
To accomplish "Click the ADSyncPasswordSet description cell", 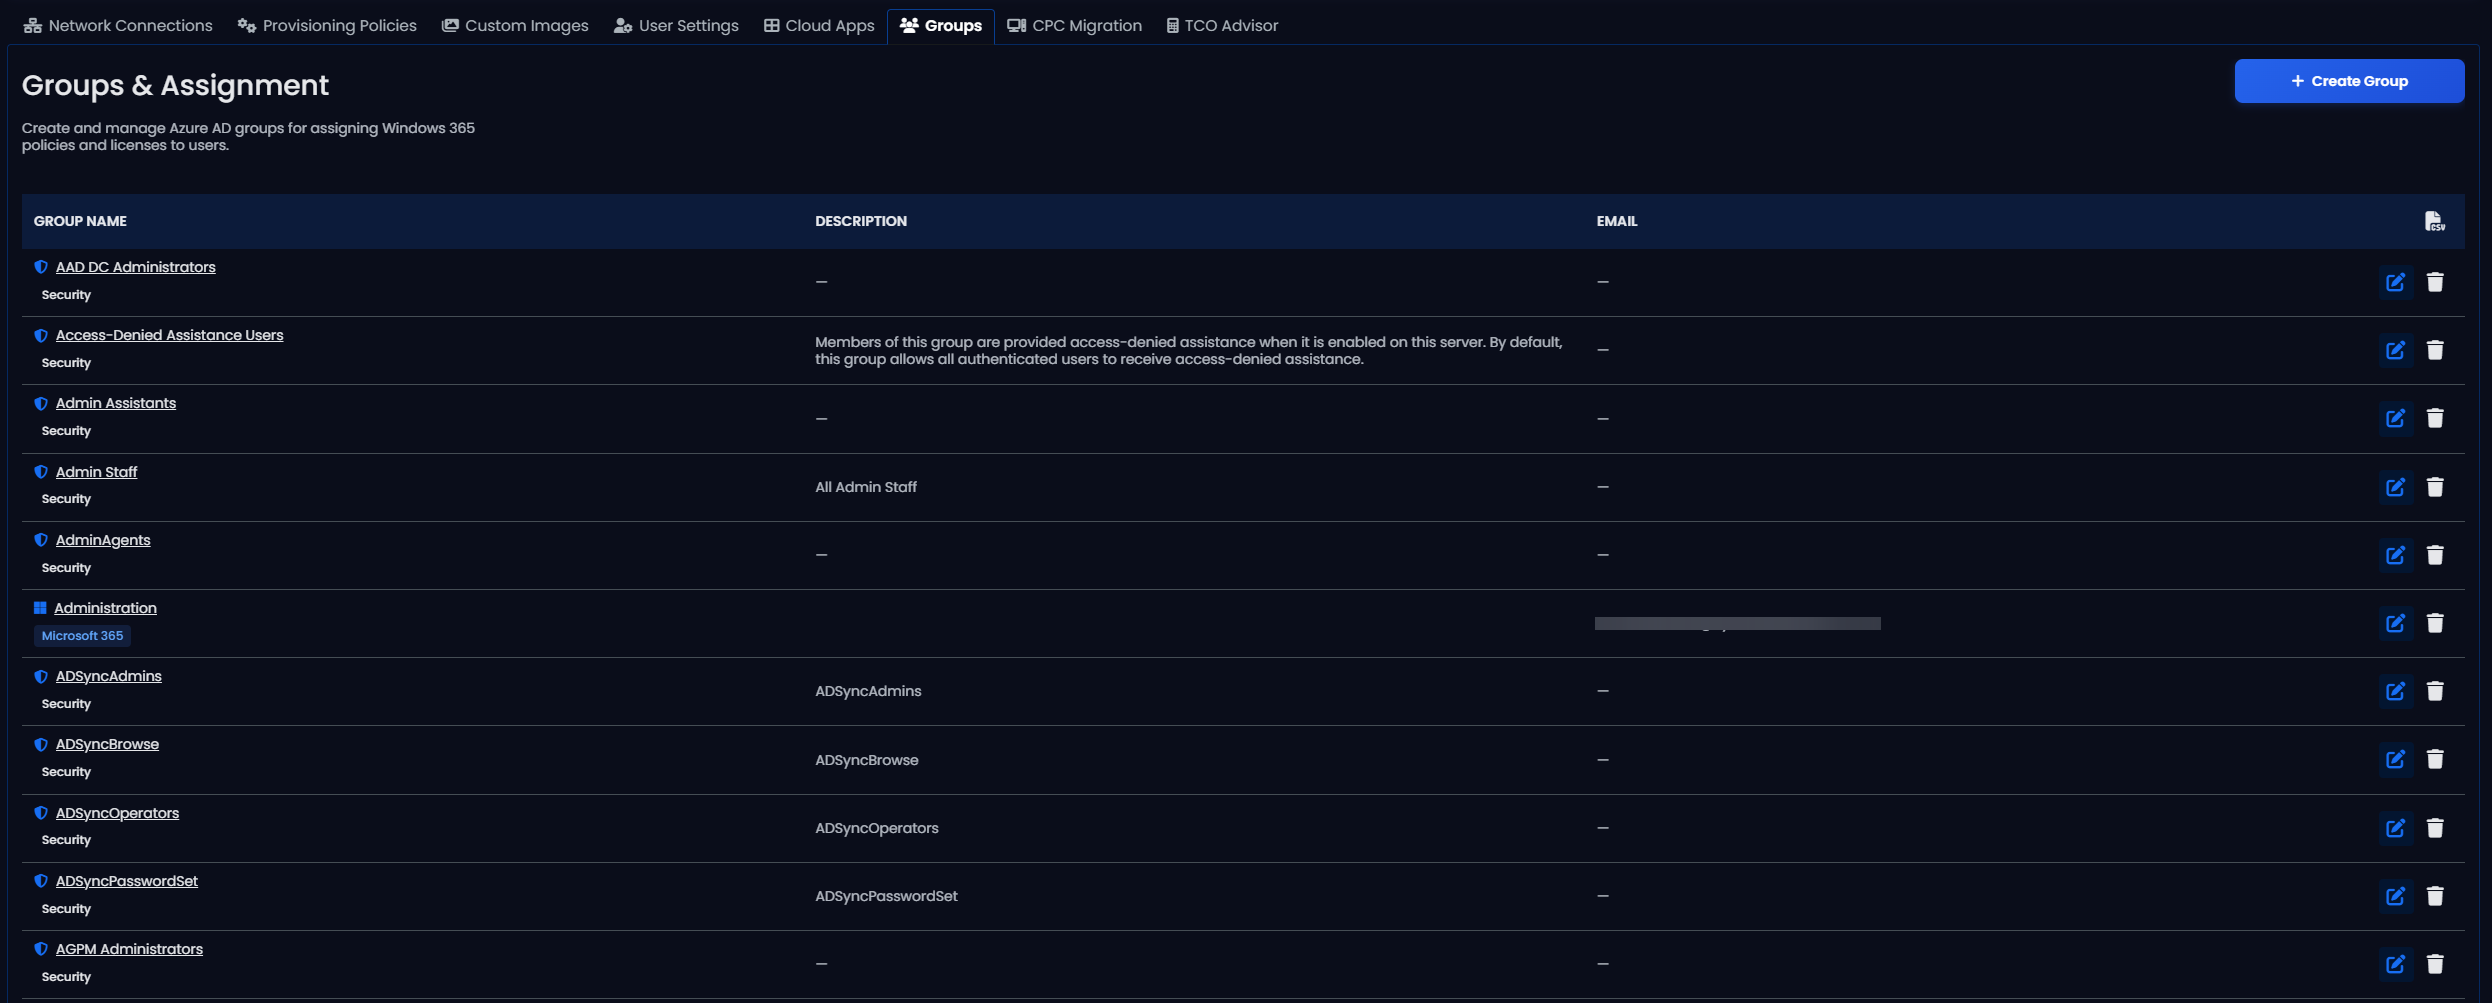I will (886, 896).
